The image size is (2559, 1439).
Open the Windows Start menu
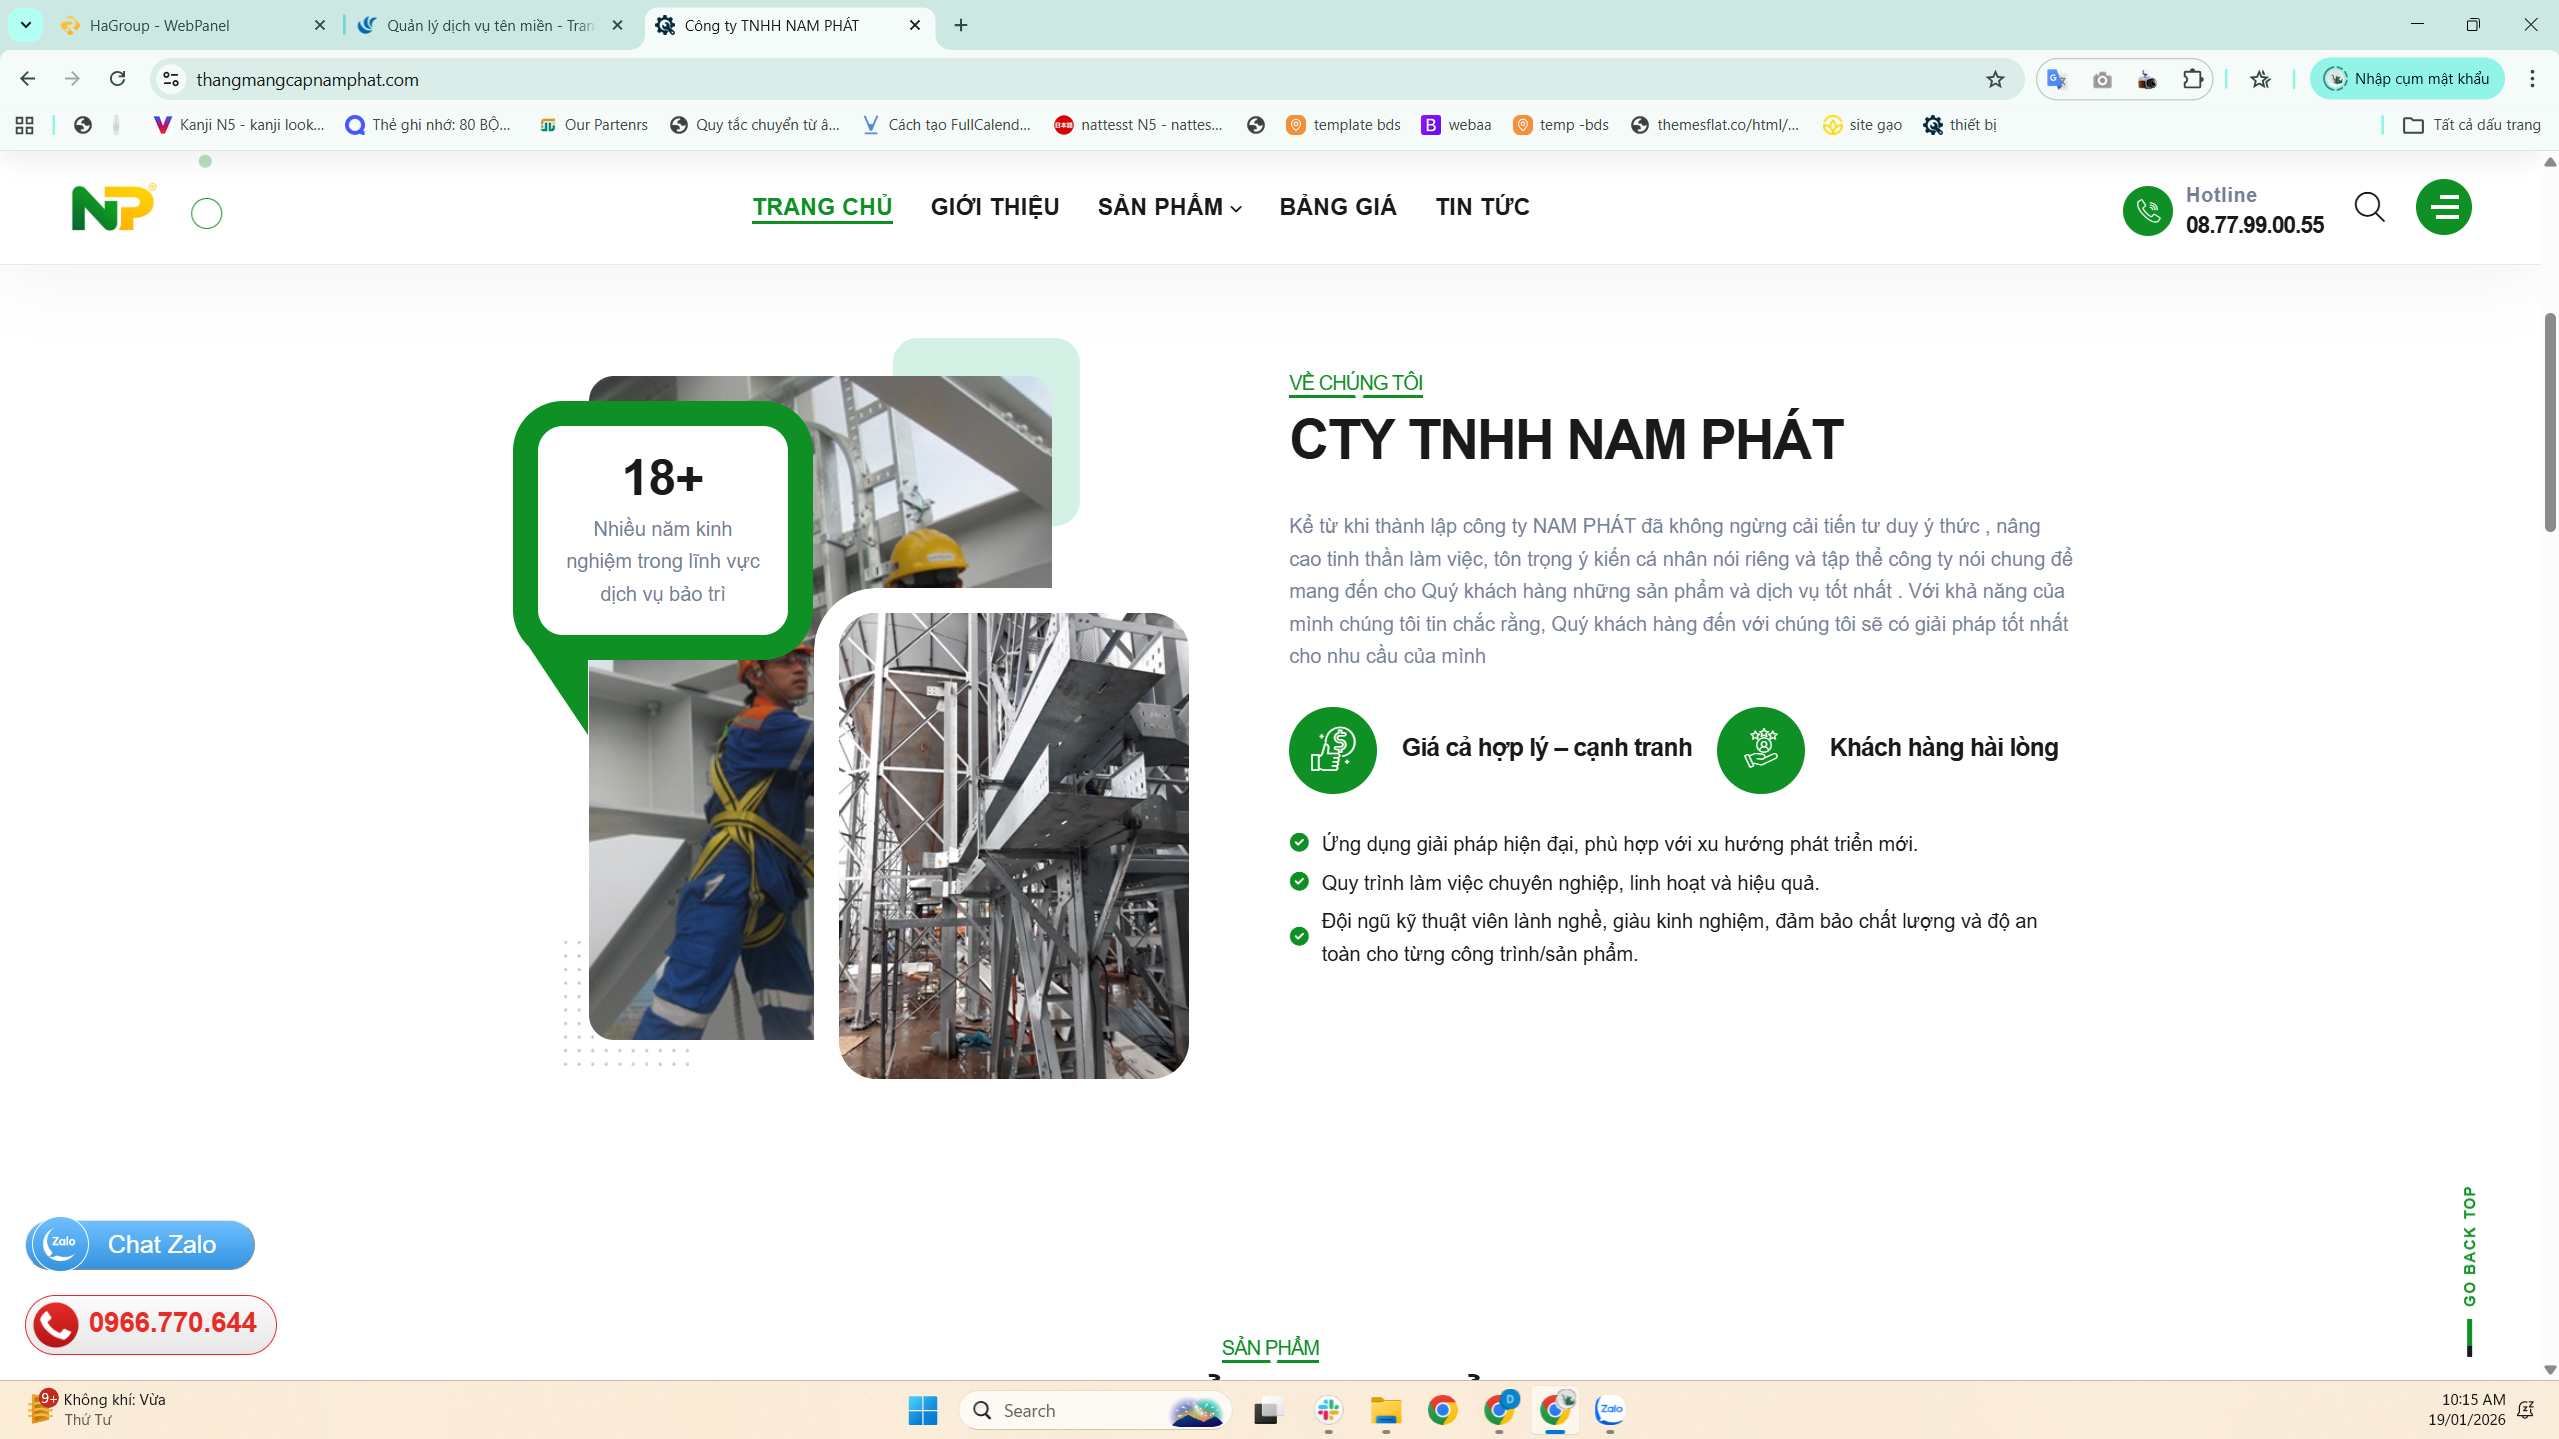pos(922,1410)
